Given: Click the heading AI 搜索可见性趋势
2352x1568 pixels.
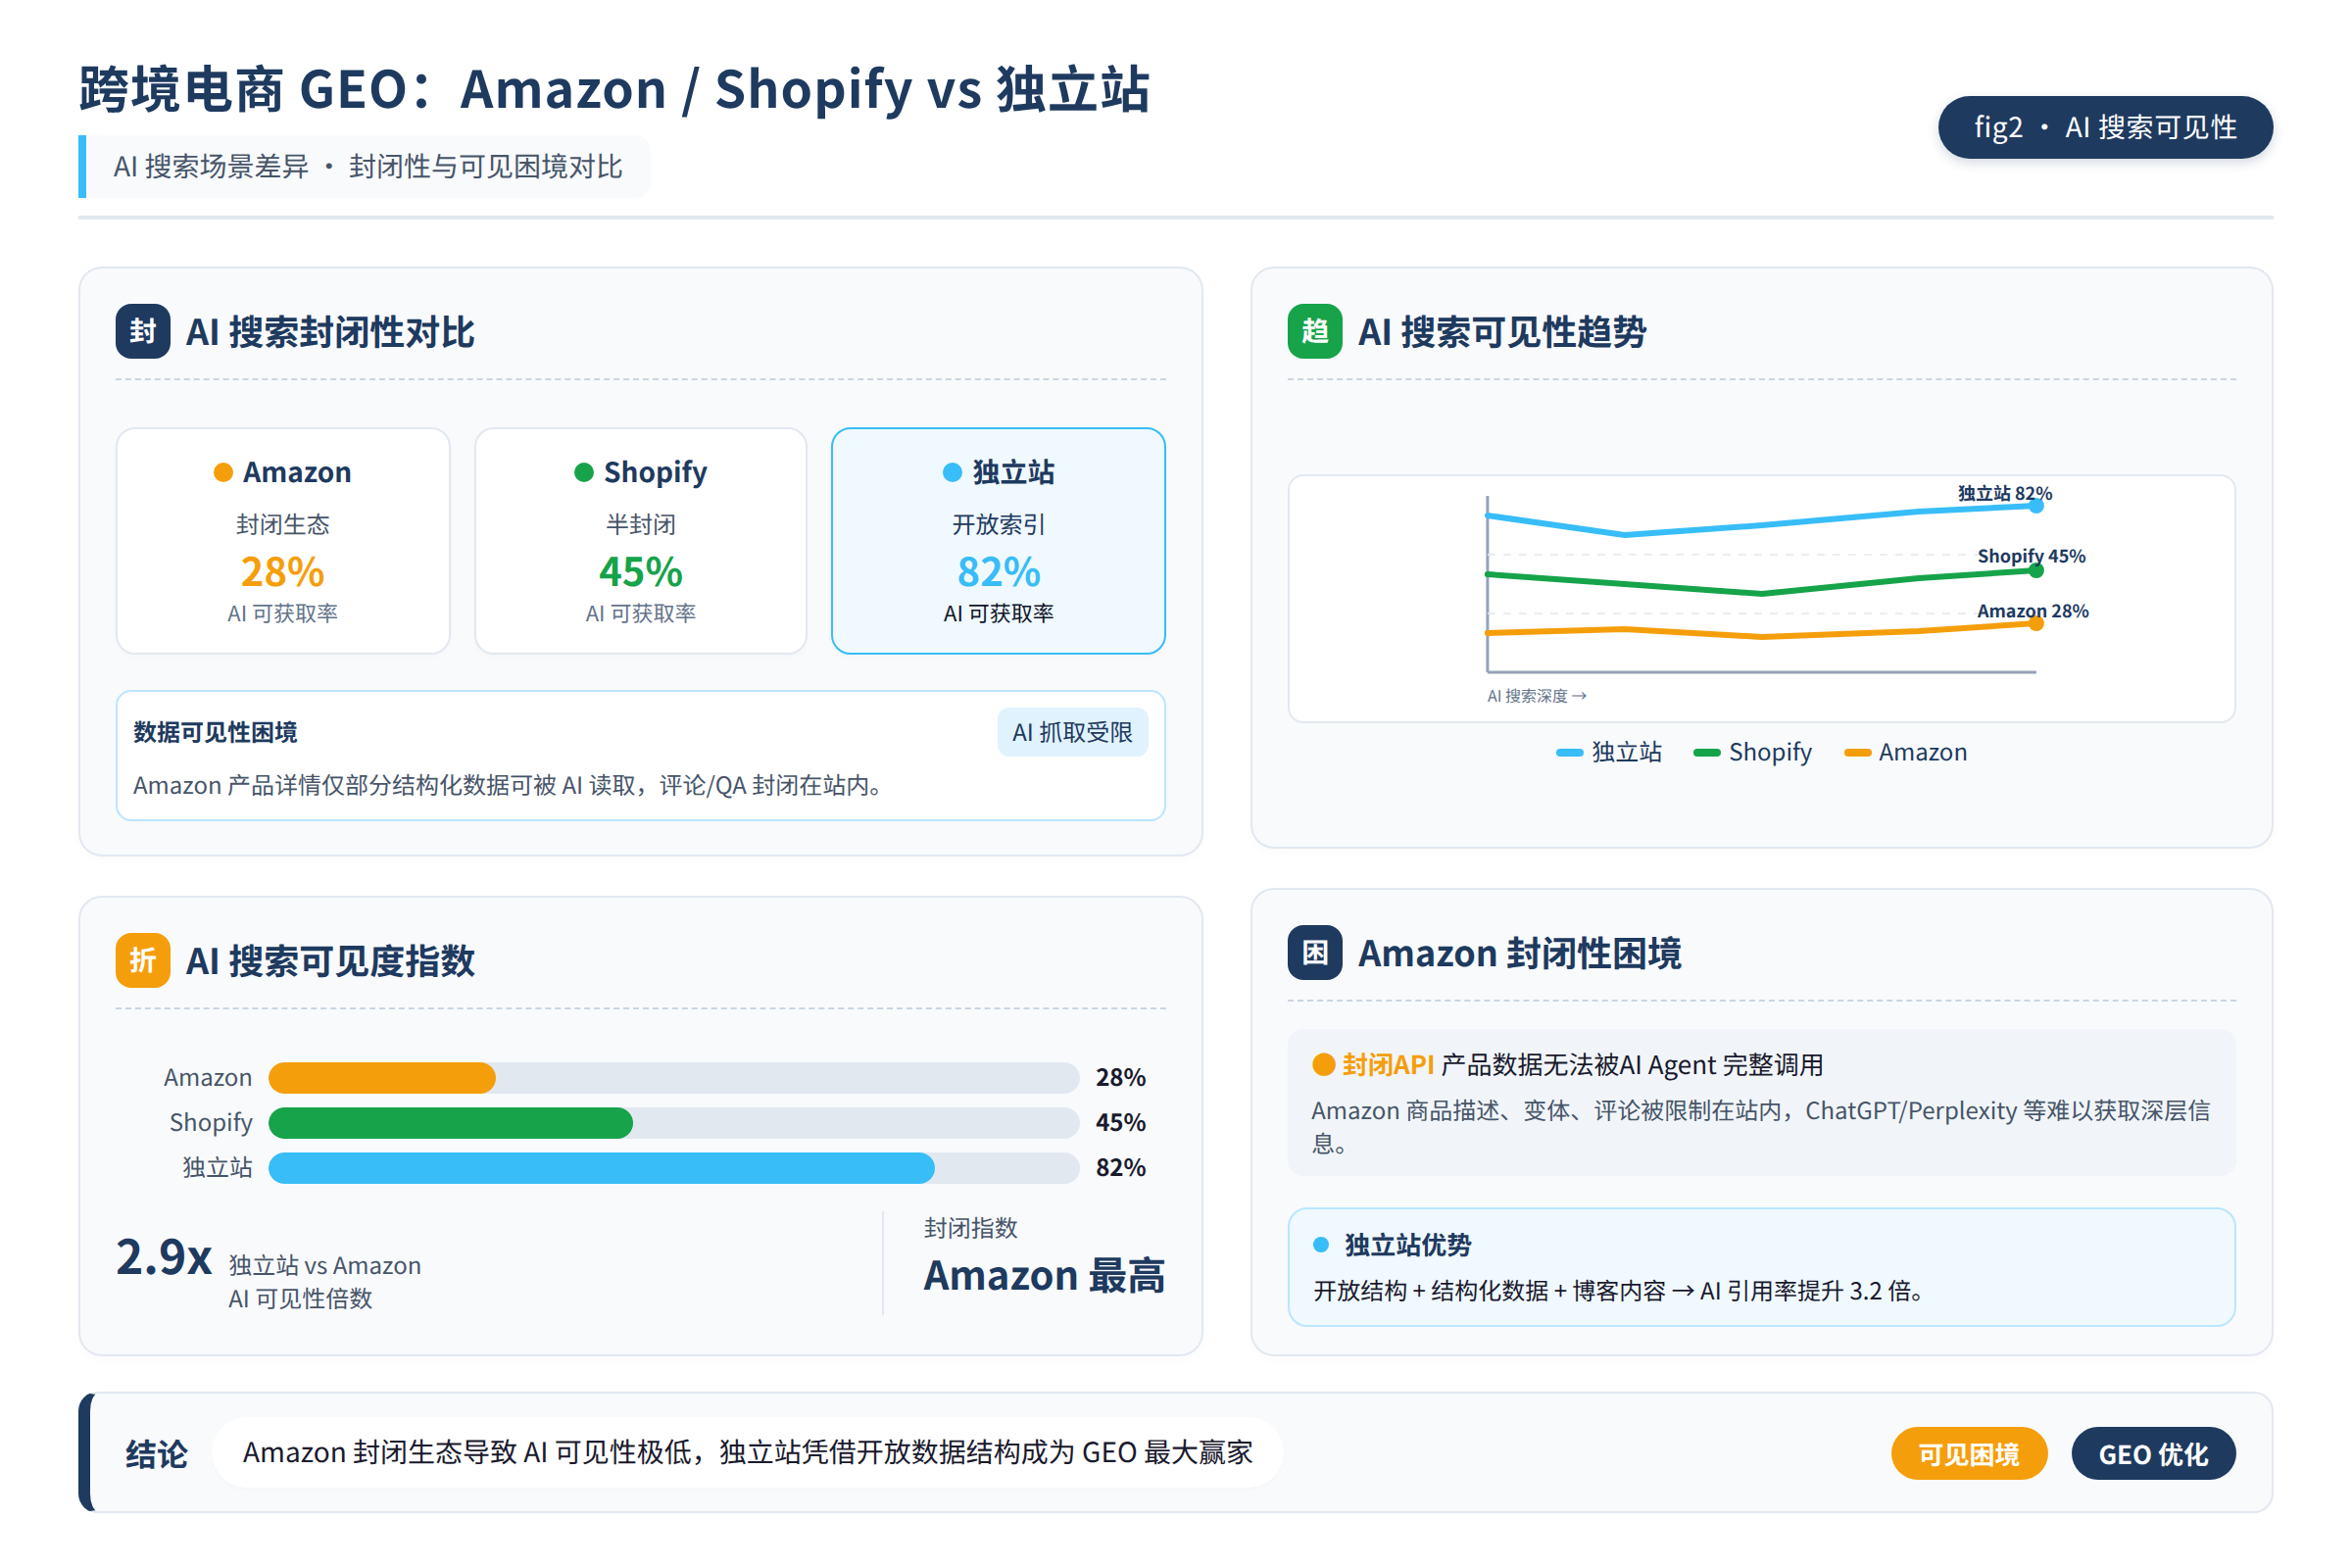Looking at the screenshot, I should coord(1501,332).
